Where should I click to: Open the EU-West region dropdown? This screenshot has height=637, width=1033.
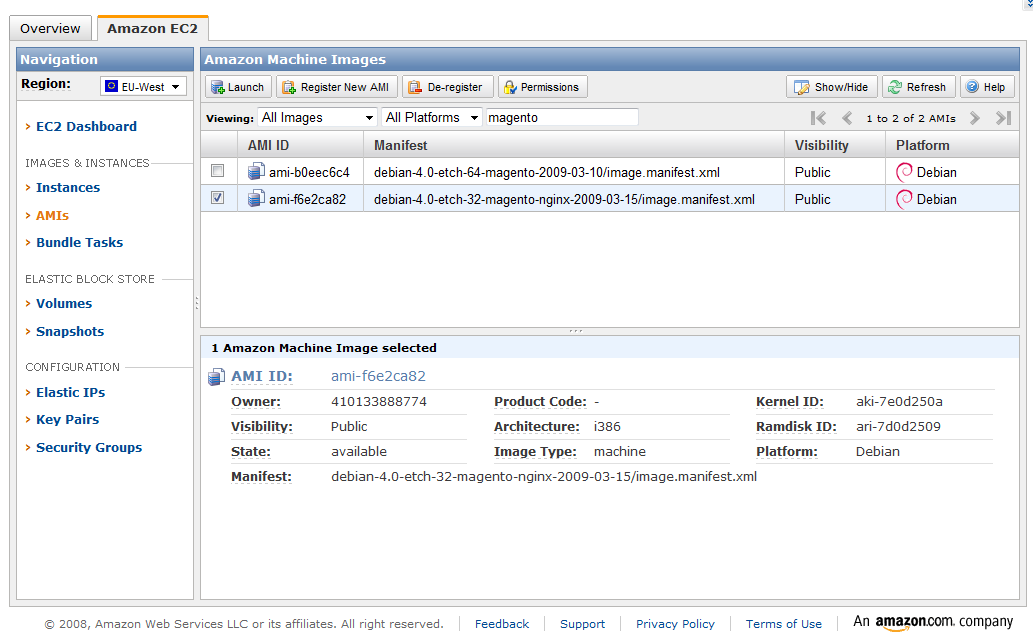pos(144,86)
